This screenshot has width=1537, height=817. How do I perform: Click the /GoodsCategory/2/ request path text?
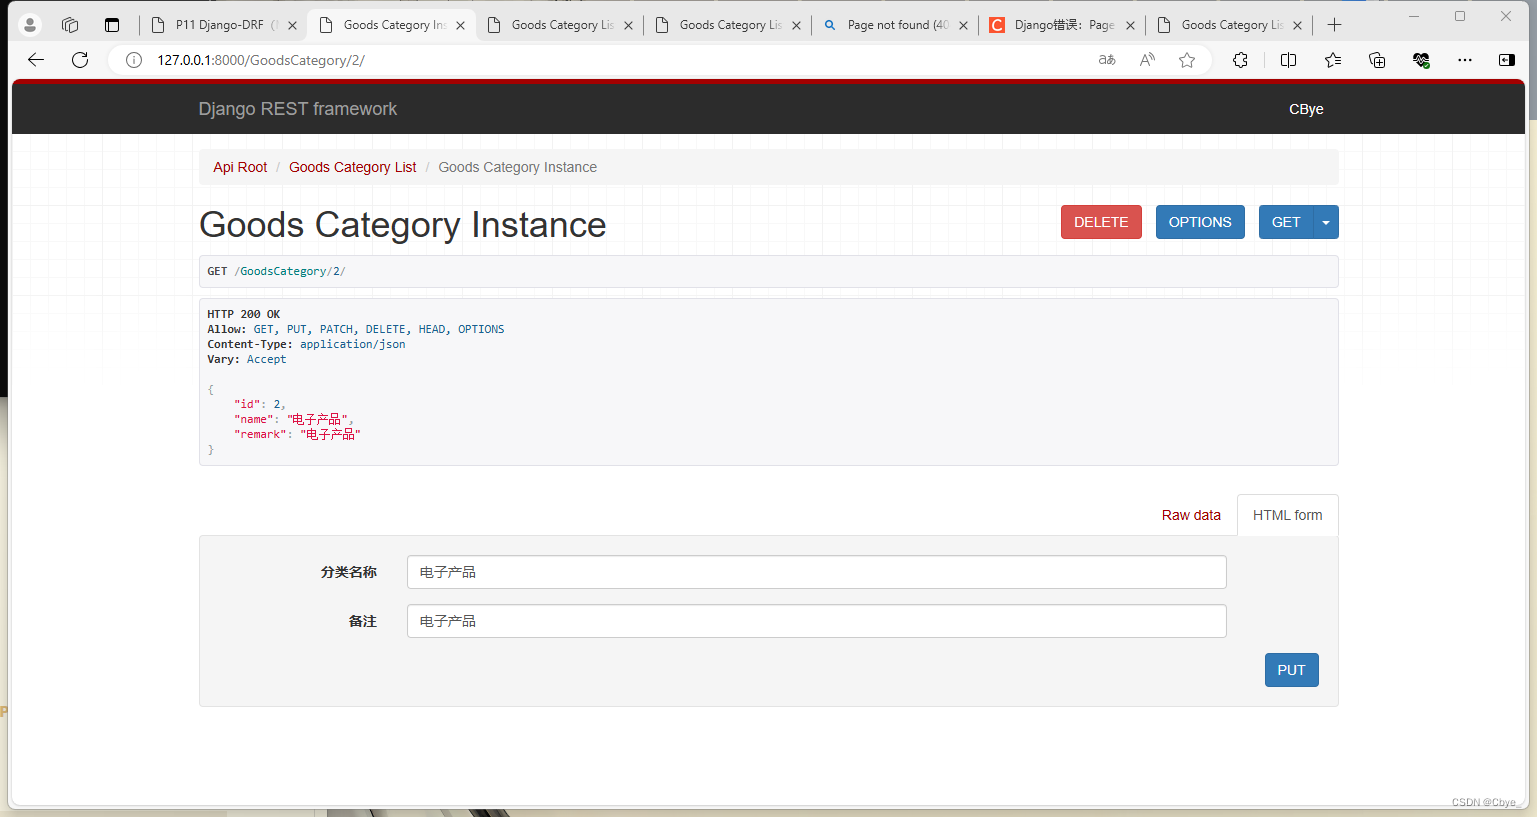[290, 271]
